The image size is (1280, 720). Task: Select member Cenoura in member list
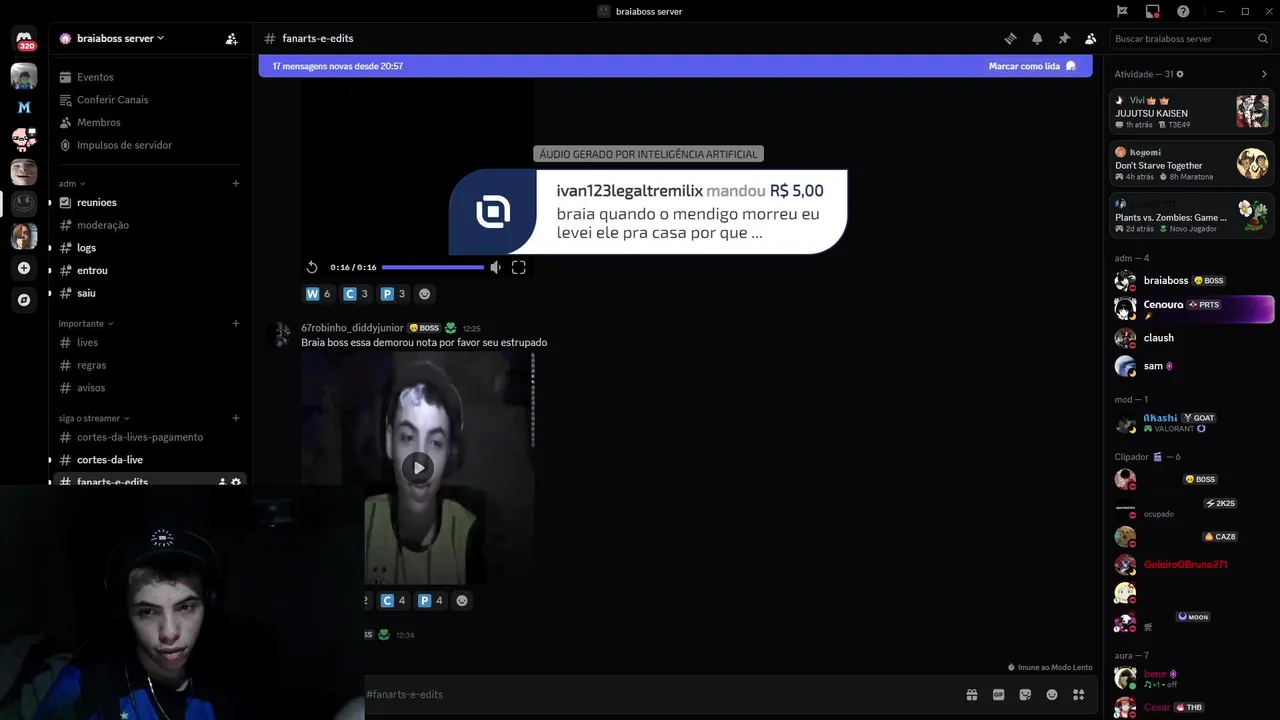pos(1191,309)
